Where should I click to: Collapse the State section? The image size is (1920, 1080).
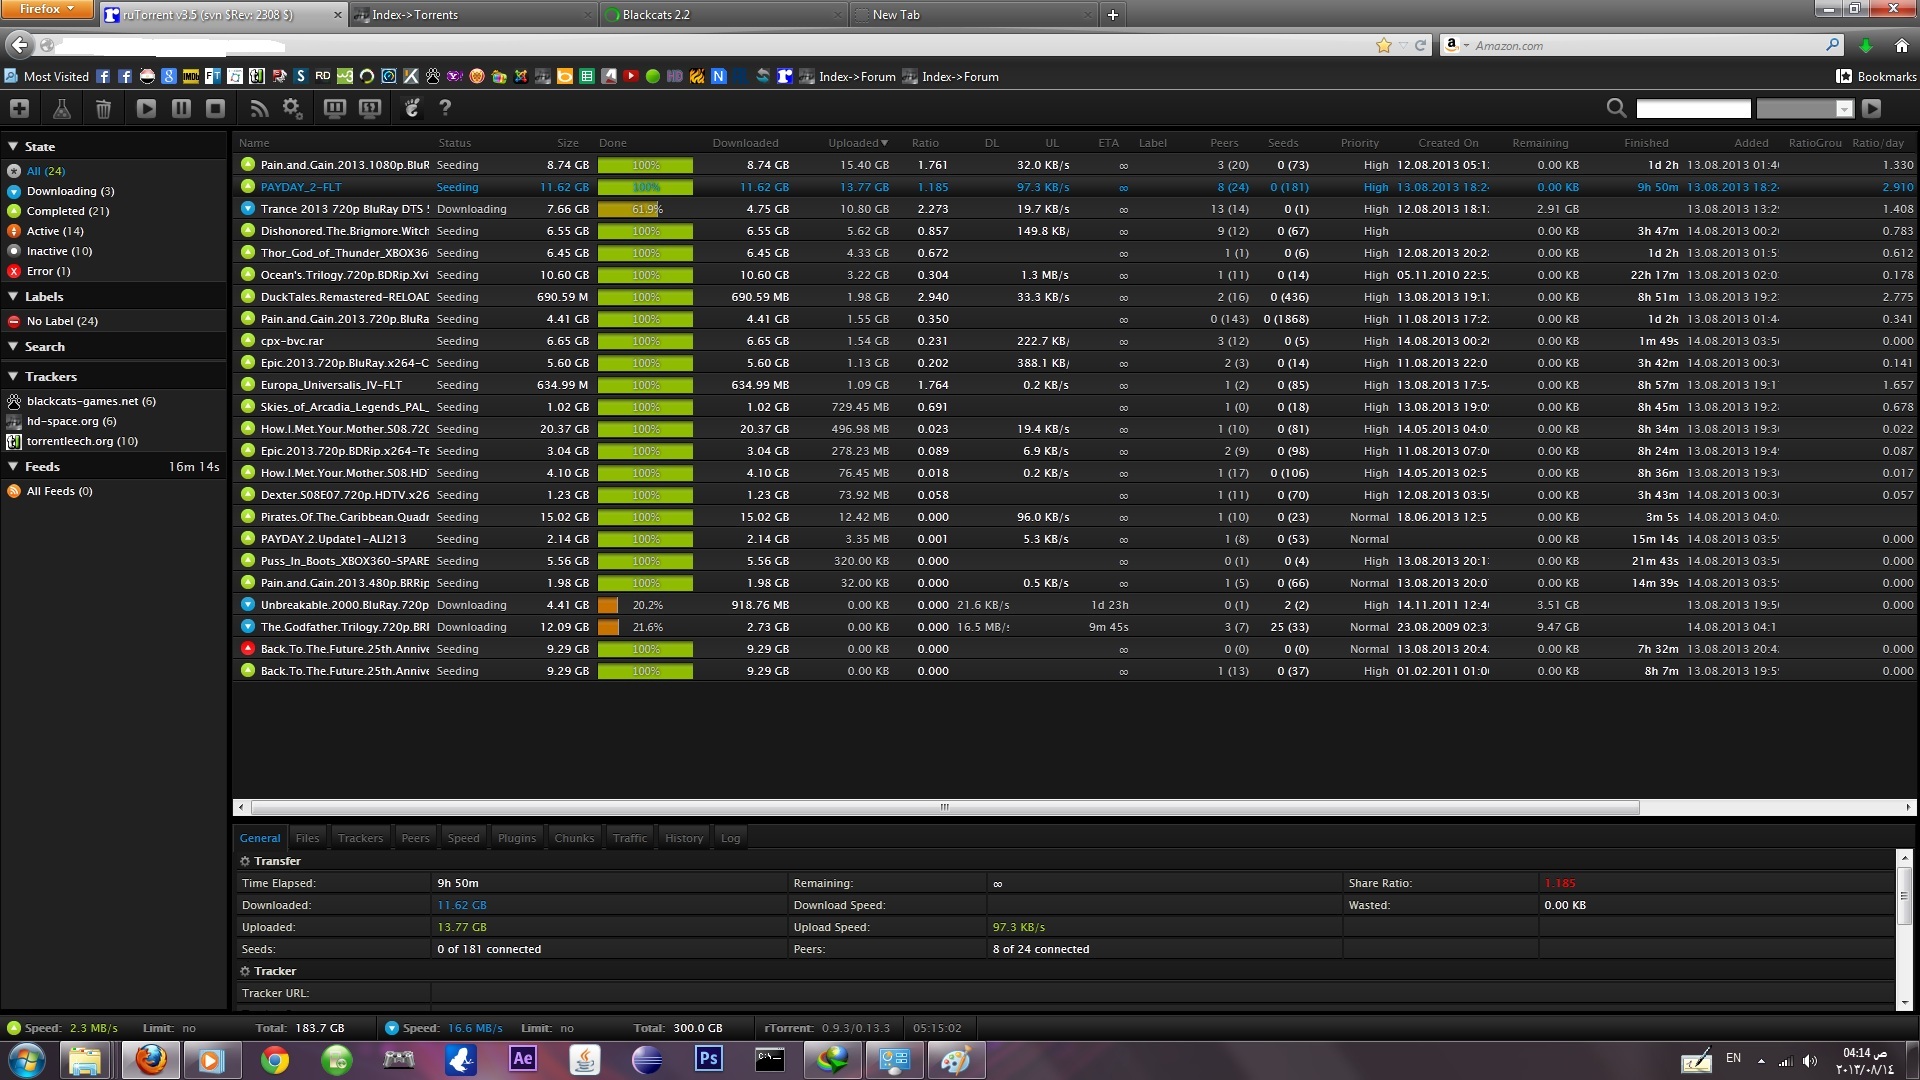[x=13, y=146]
